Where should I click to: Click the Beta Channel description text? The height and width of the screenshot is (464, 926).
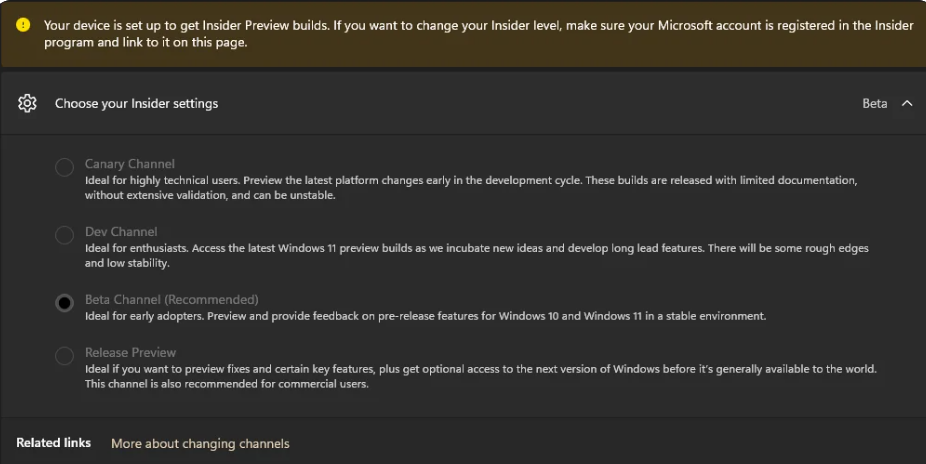pyautogui.click(x=425, y=316)
